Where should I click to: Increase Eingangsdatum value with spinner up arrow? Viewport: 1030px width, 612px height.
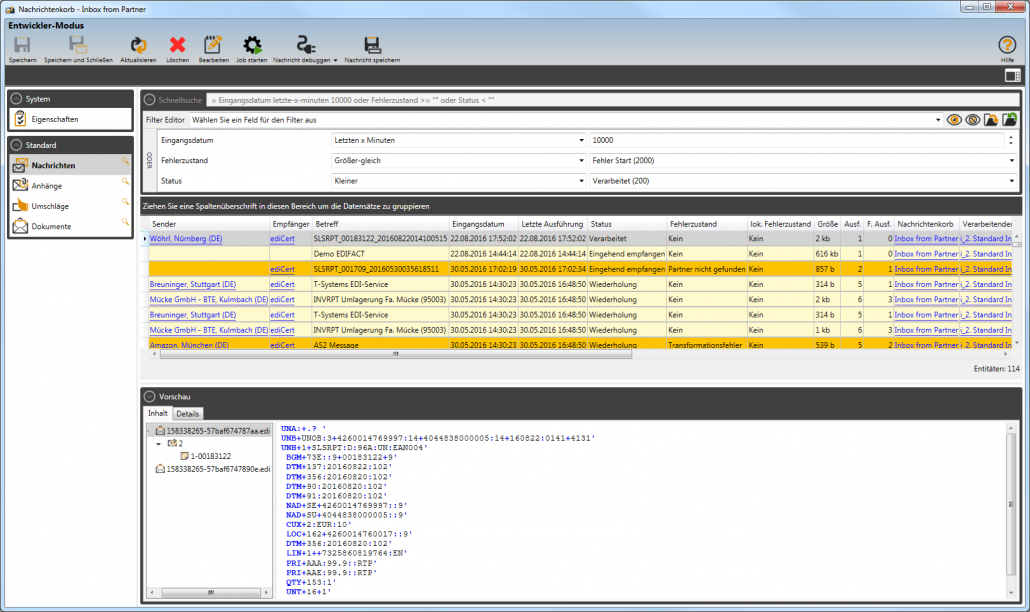click(x=1011, y=137)
